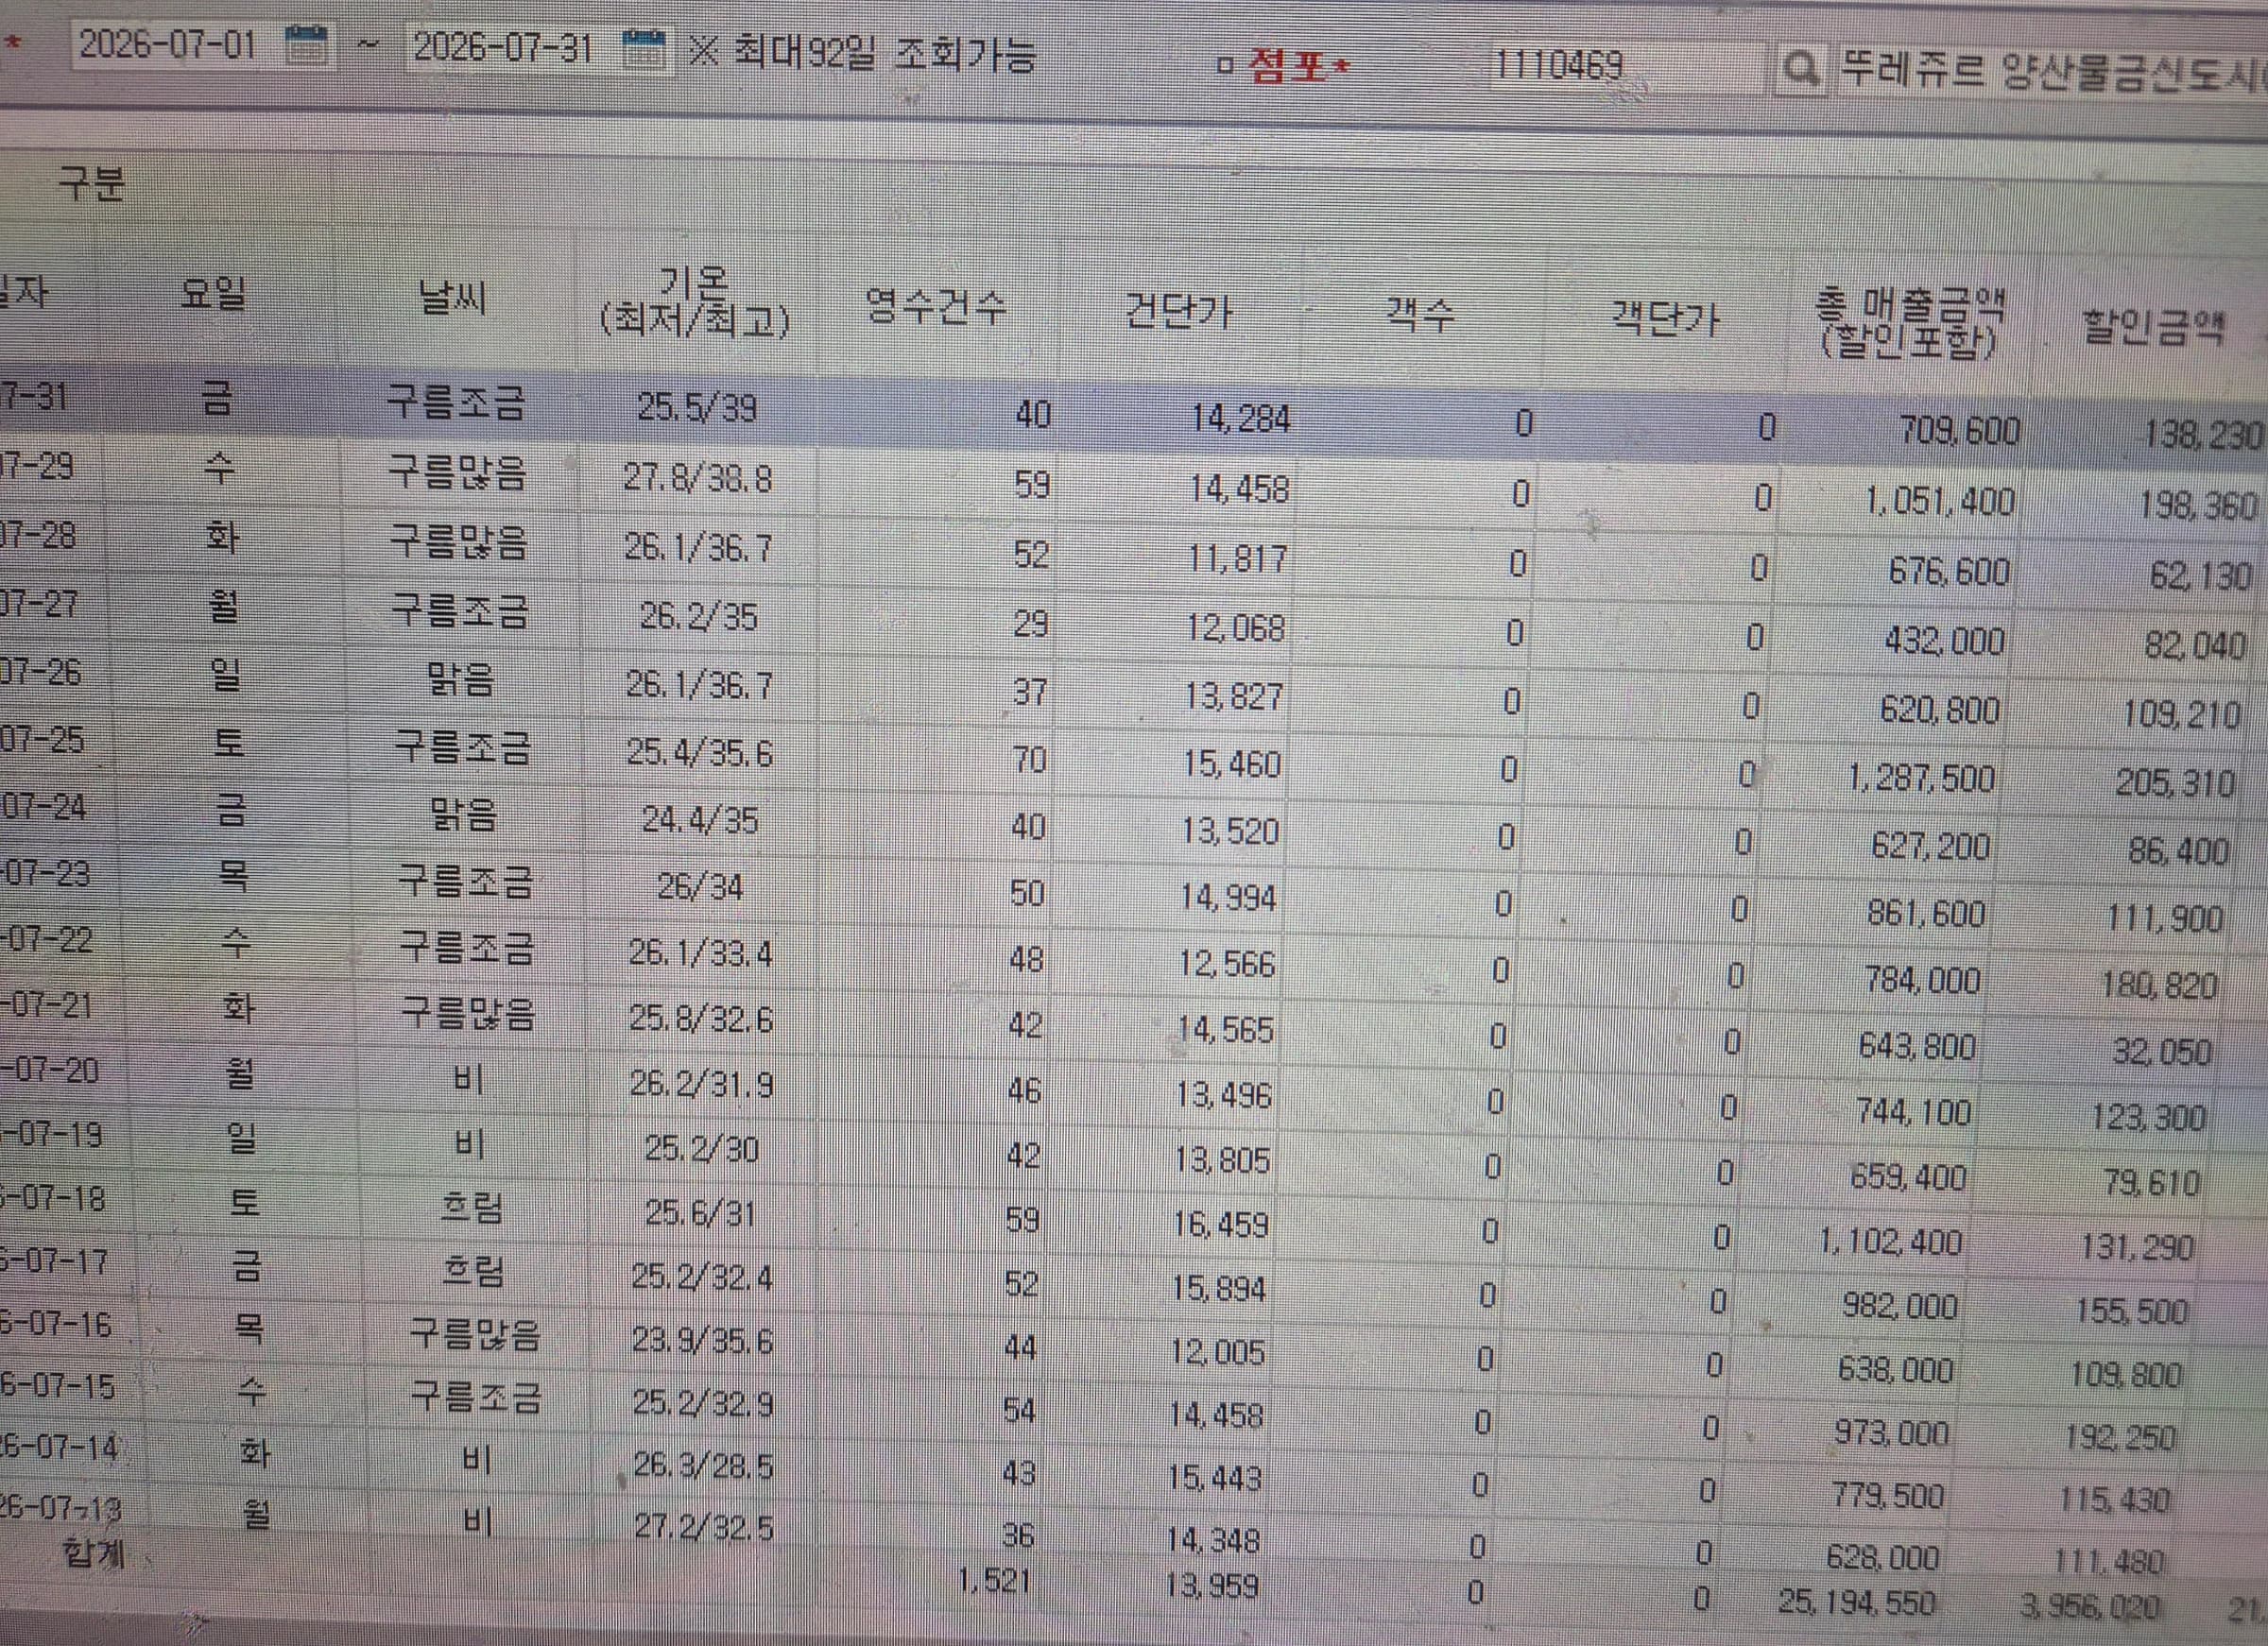Select the temperature cell 27.8/38.8
The width and height of the screenshot is (2268, 1646).
tap(698, 479)
